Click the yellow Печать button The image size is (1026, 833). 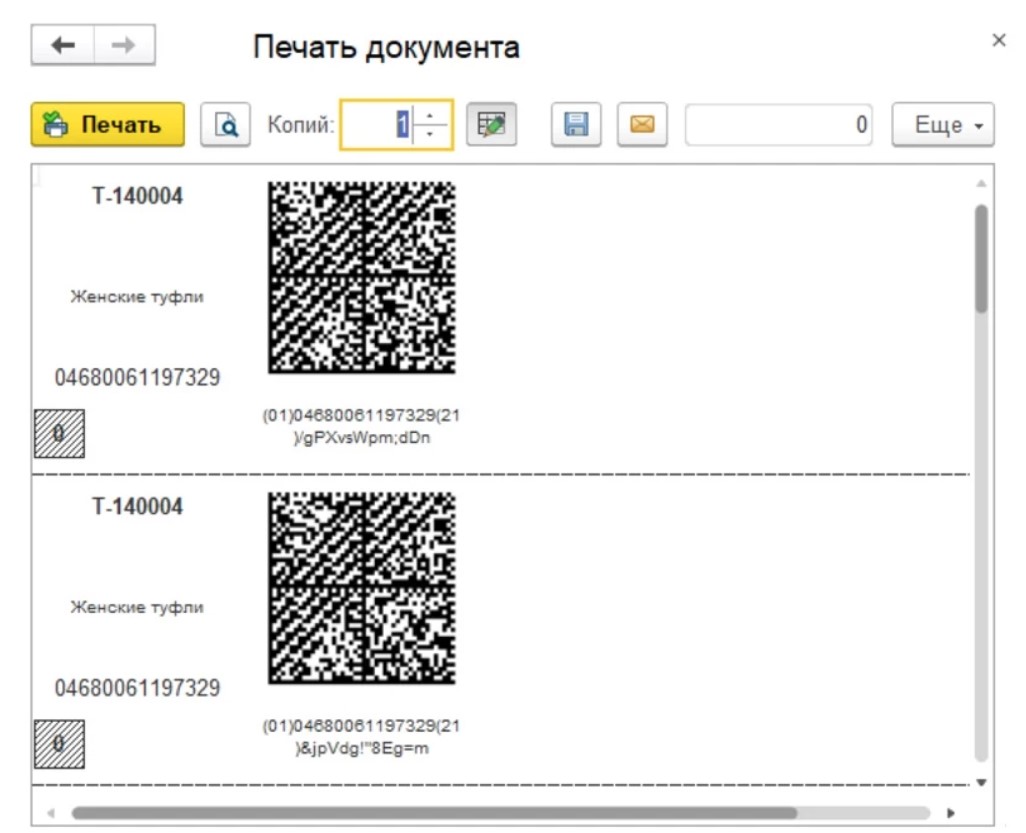click(108, 125)
